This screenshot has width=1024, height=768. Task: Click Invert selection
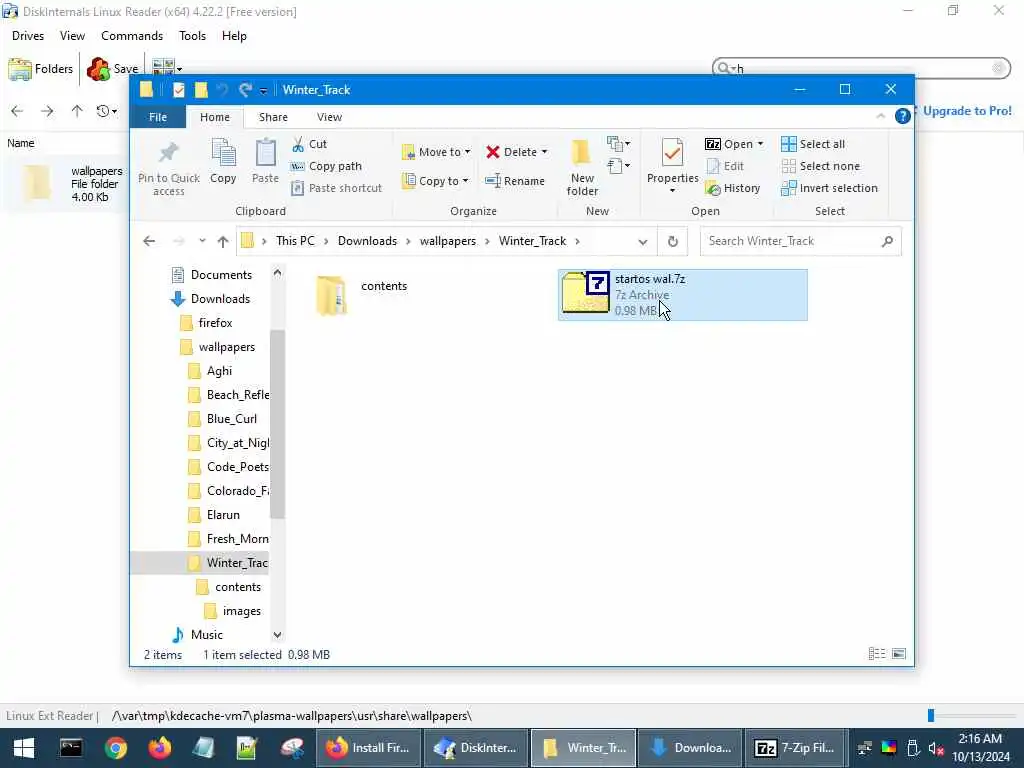coord(829,188)
